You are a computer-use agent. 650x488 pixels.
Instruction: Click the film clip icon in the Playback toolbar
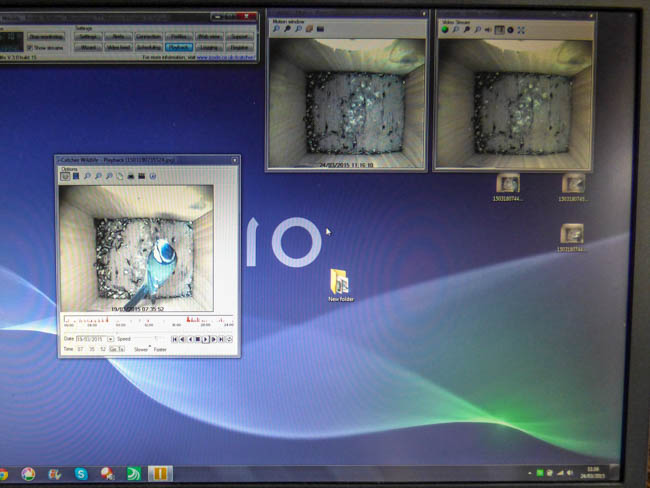(x=142, y=176)
